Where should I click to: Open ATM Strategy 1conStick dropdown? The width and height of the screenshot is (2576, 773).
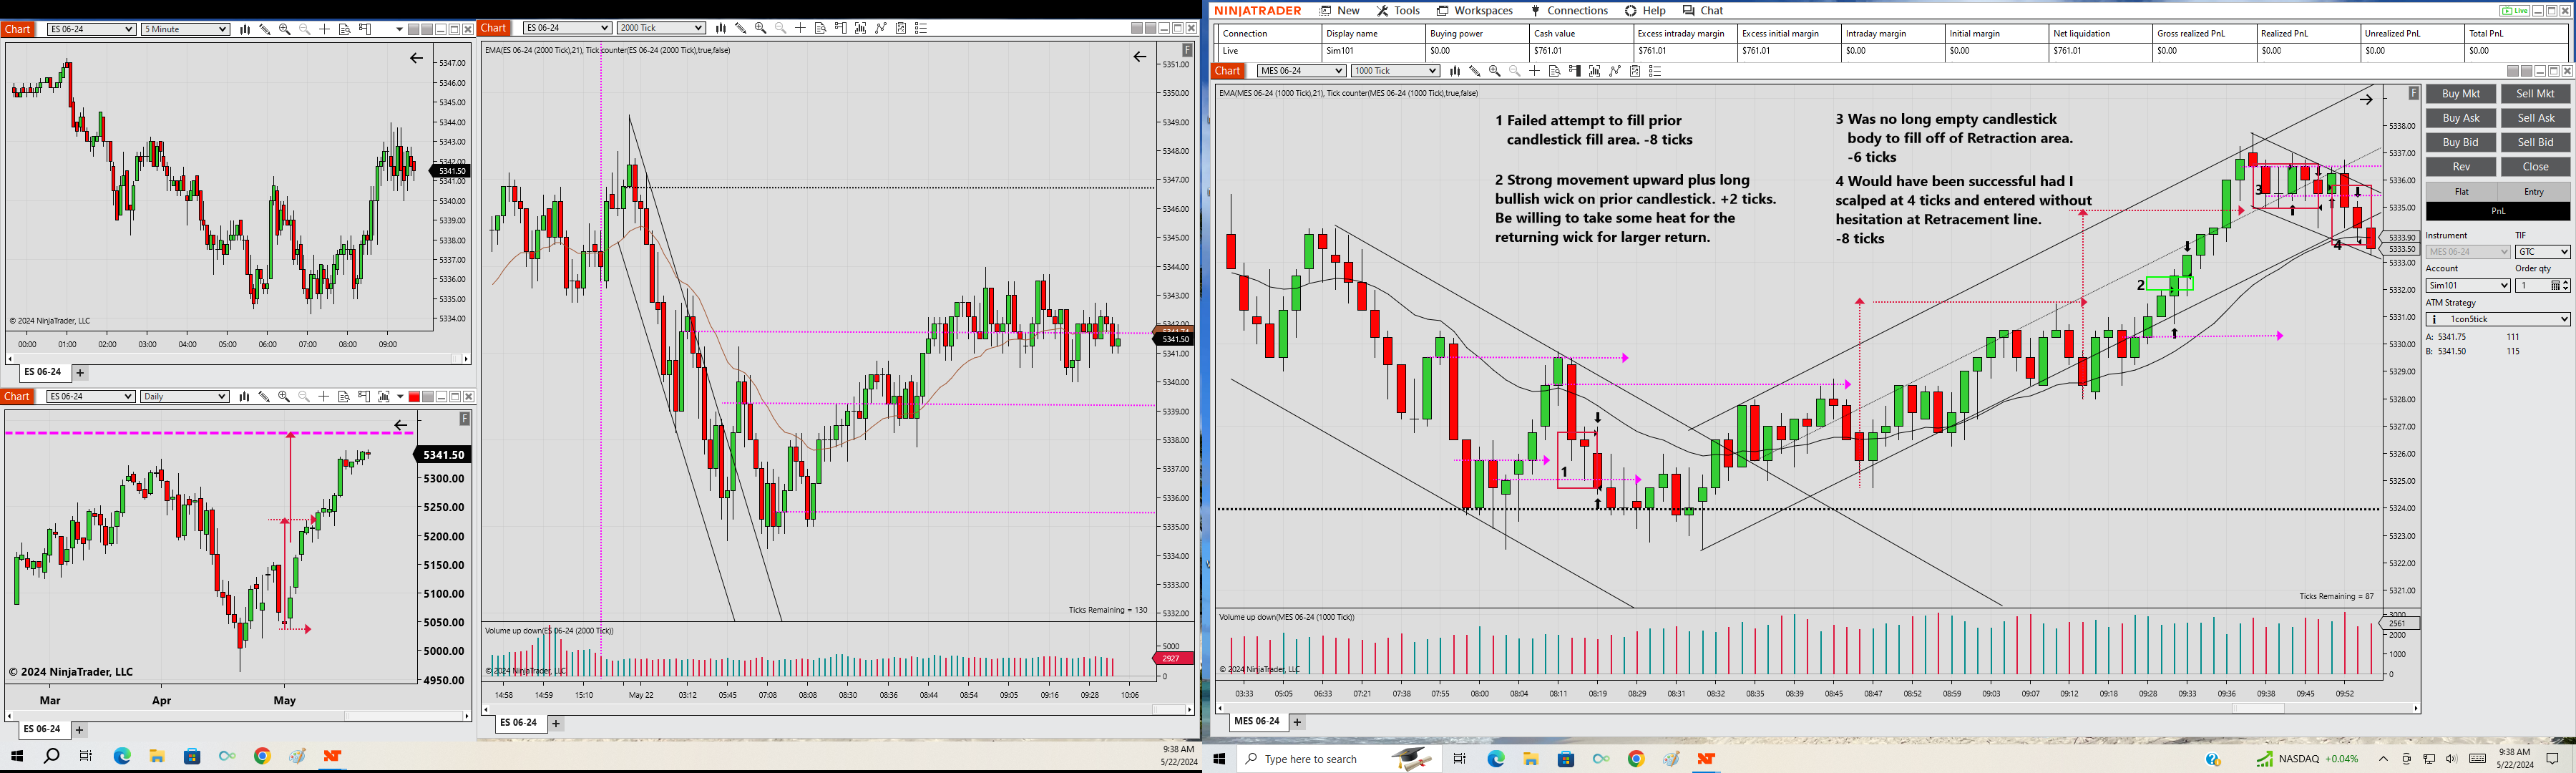pos(2498,319)
